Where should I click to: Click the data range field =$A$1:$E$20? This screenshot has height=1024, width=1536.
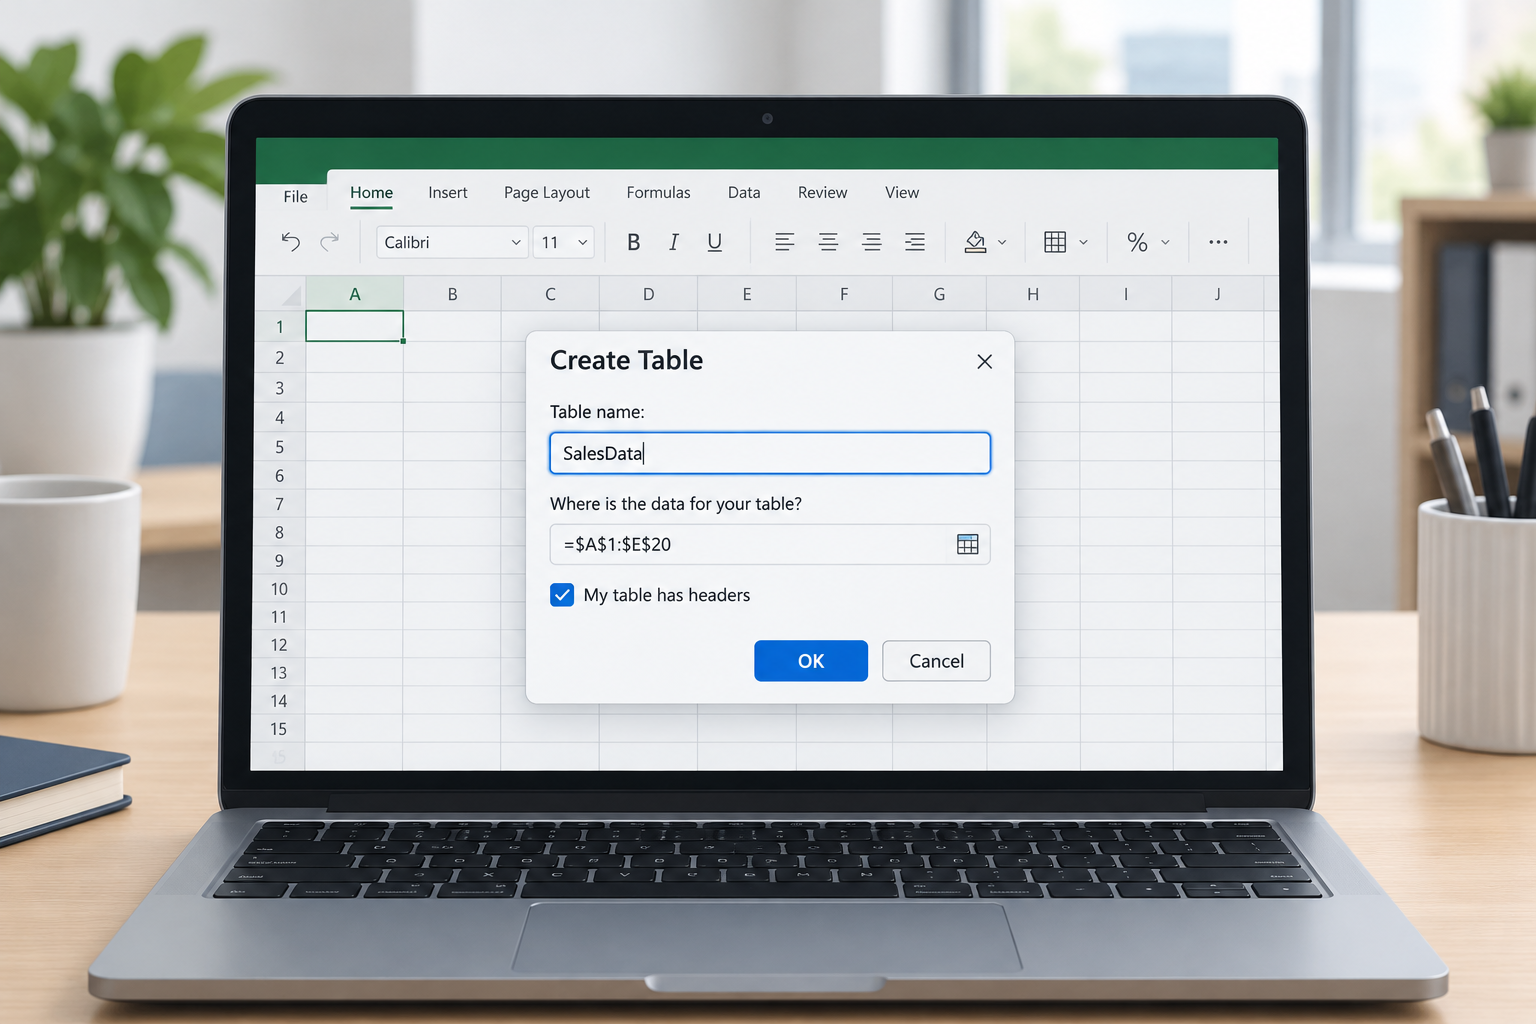770,544
